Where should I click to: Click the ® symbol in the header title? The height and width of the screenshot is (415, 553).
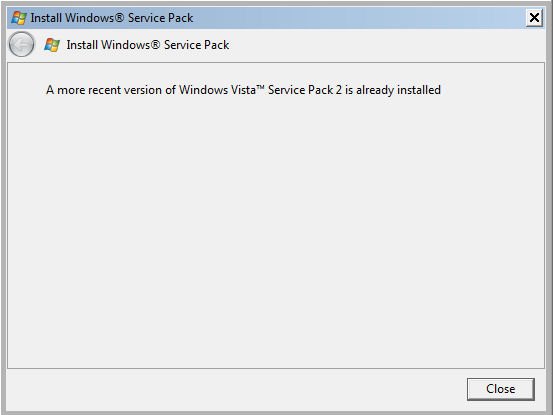[x=155, y=45]
